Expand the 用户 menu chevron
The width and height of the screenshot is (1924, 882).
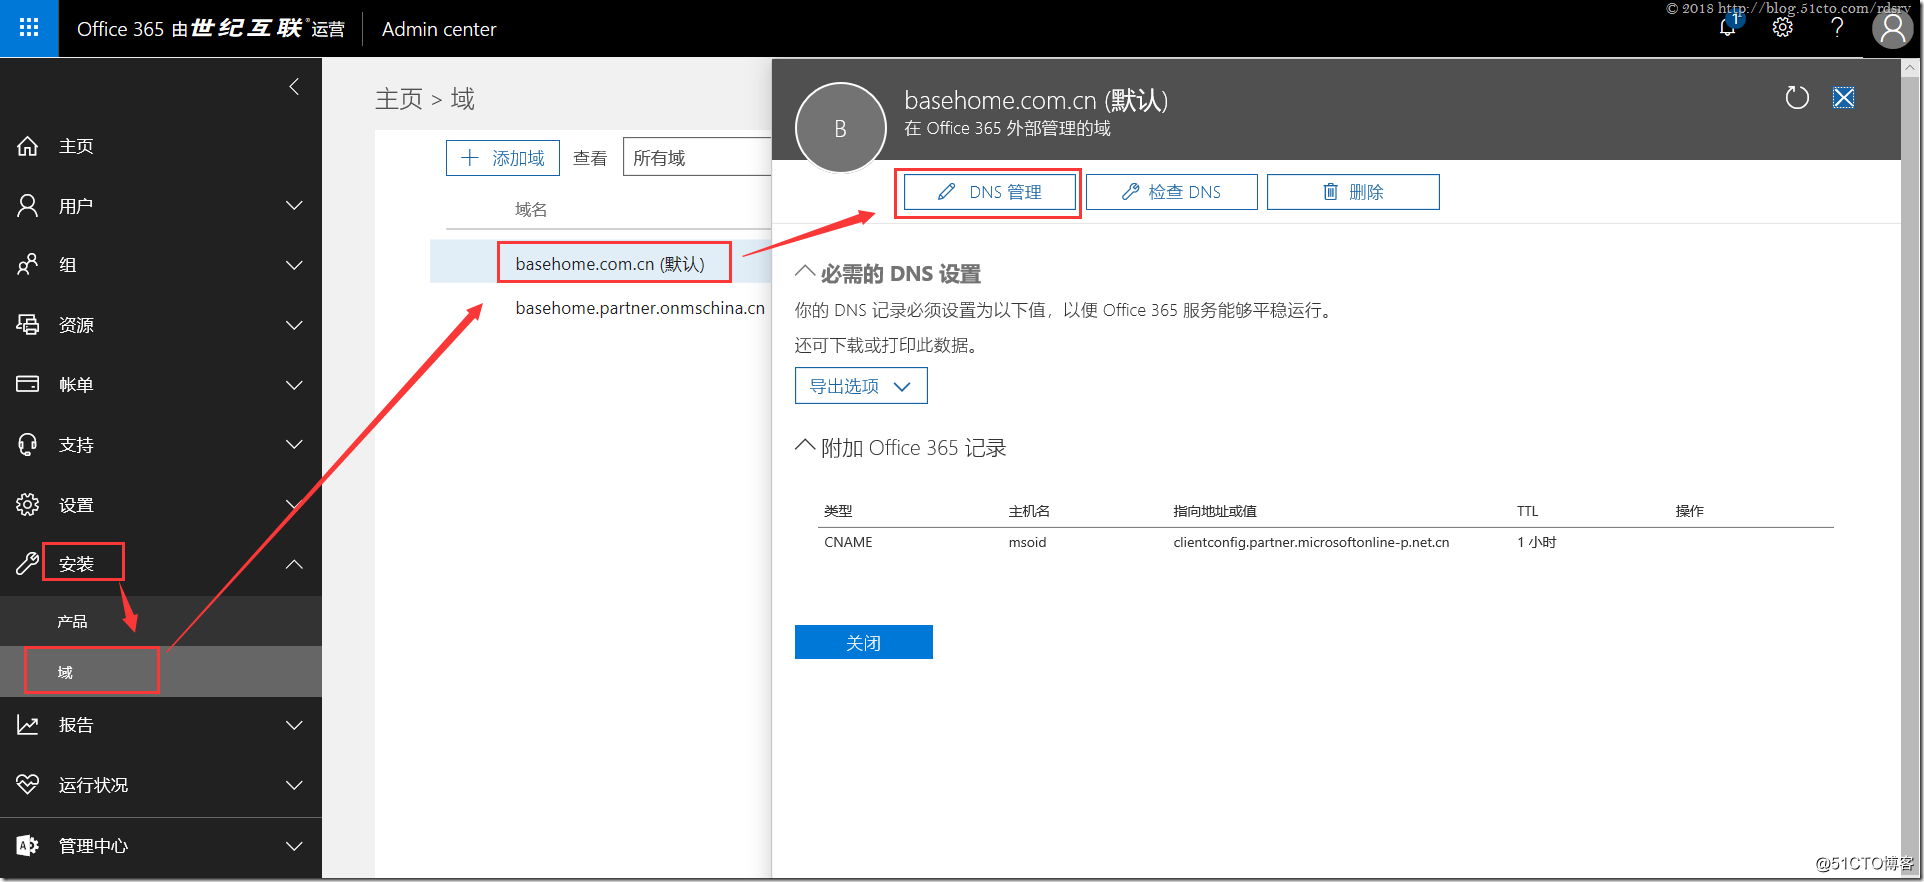tap(294, 206)
